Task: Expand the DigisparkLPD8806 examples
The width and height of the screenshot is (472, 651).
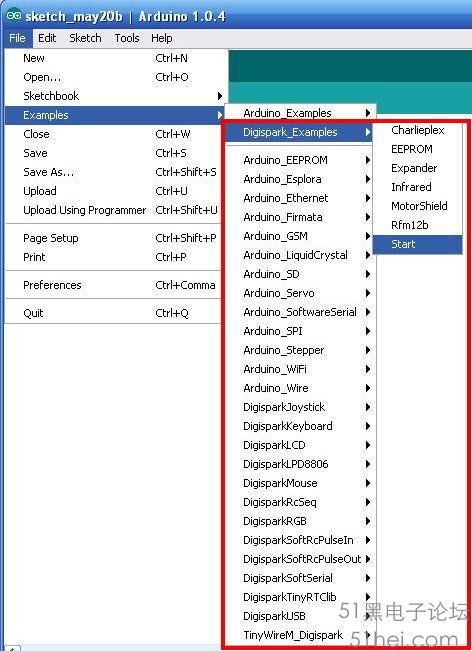Action: click(300, 464)
